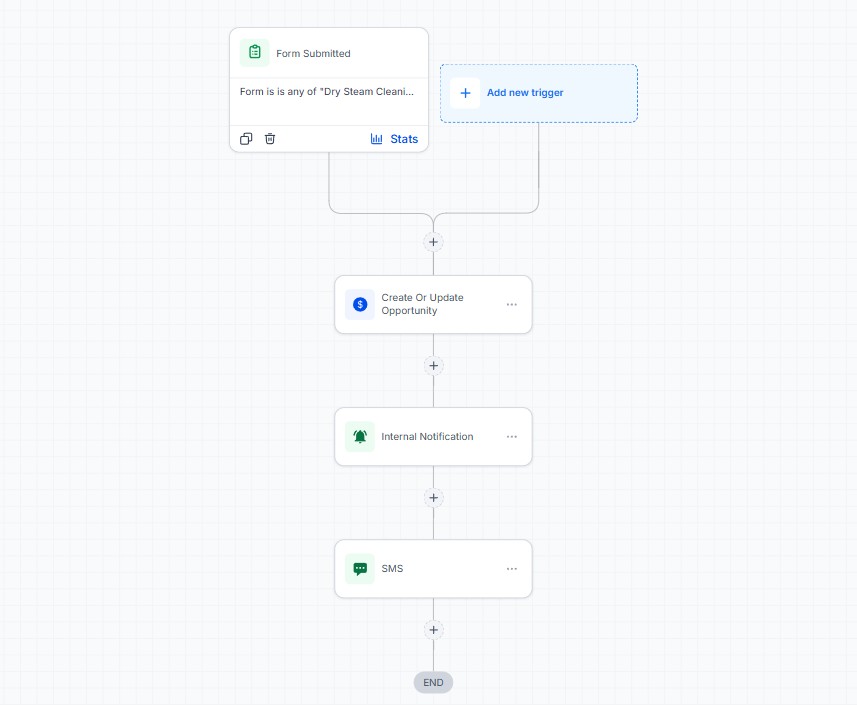Viewport: 857px width, 705px height.
Task: Open the Internal Notification action
Action: point(433,437)
